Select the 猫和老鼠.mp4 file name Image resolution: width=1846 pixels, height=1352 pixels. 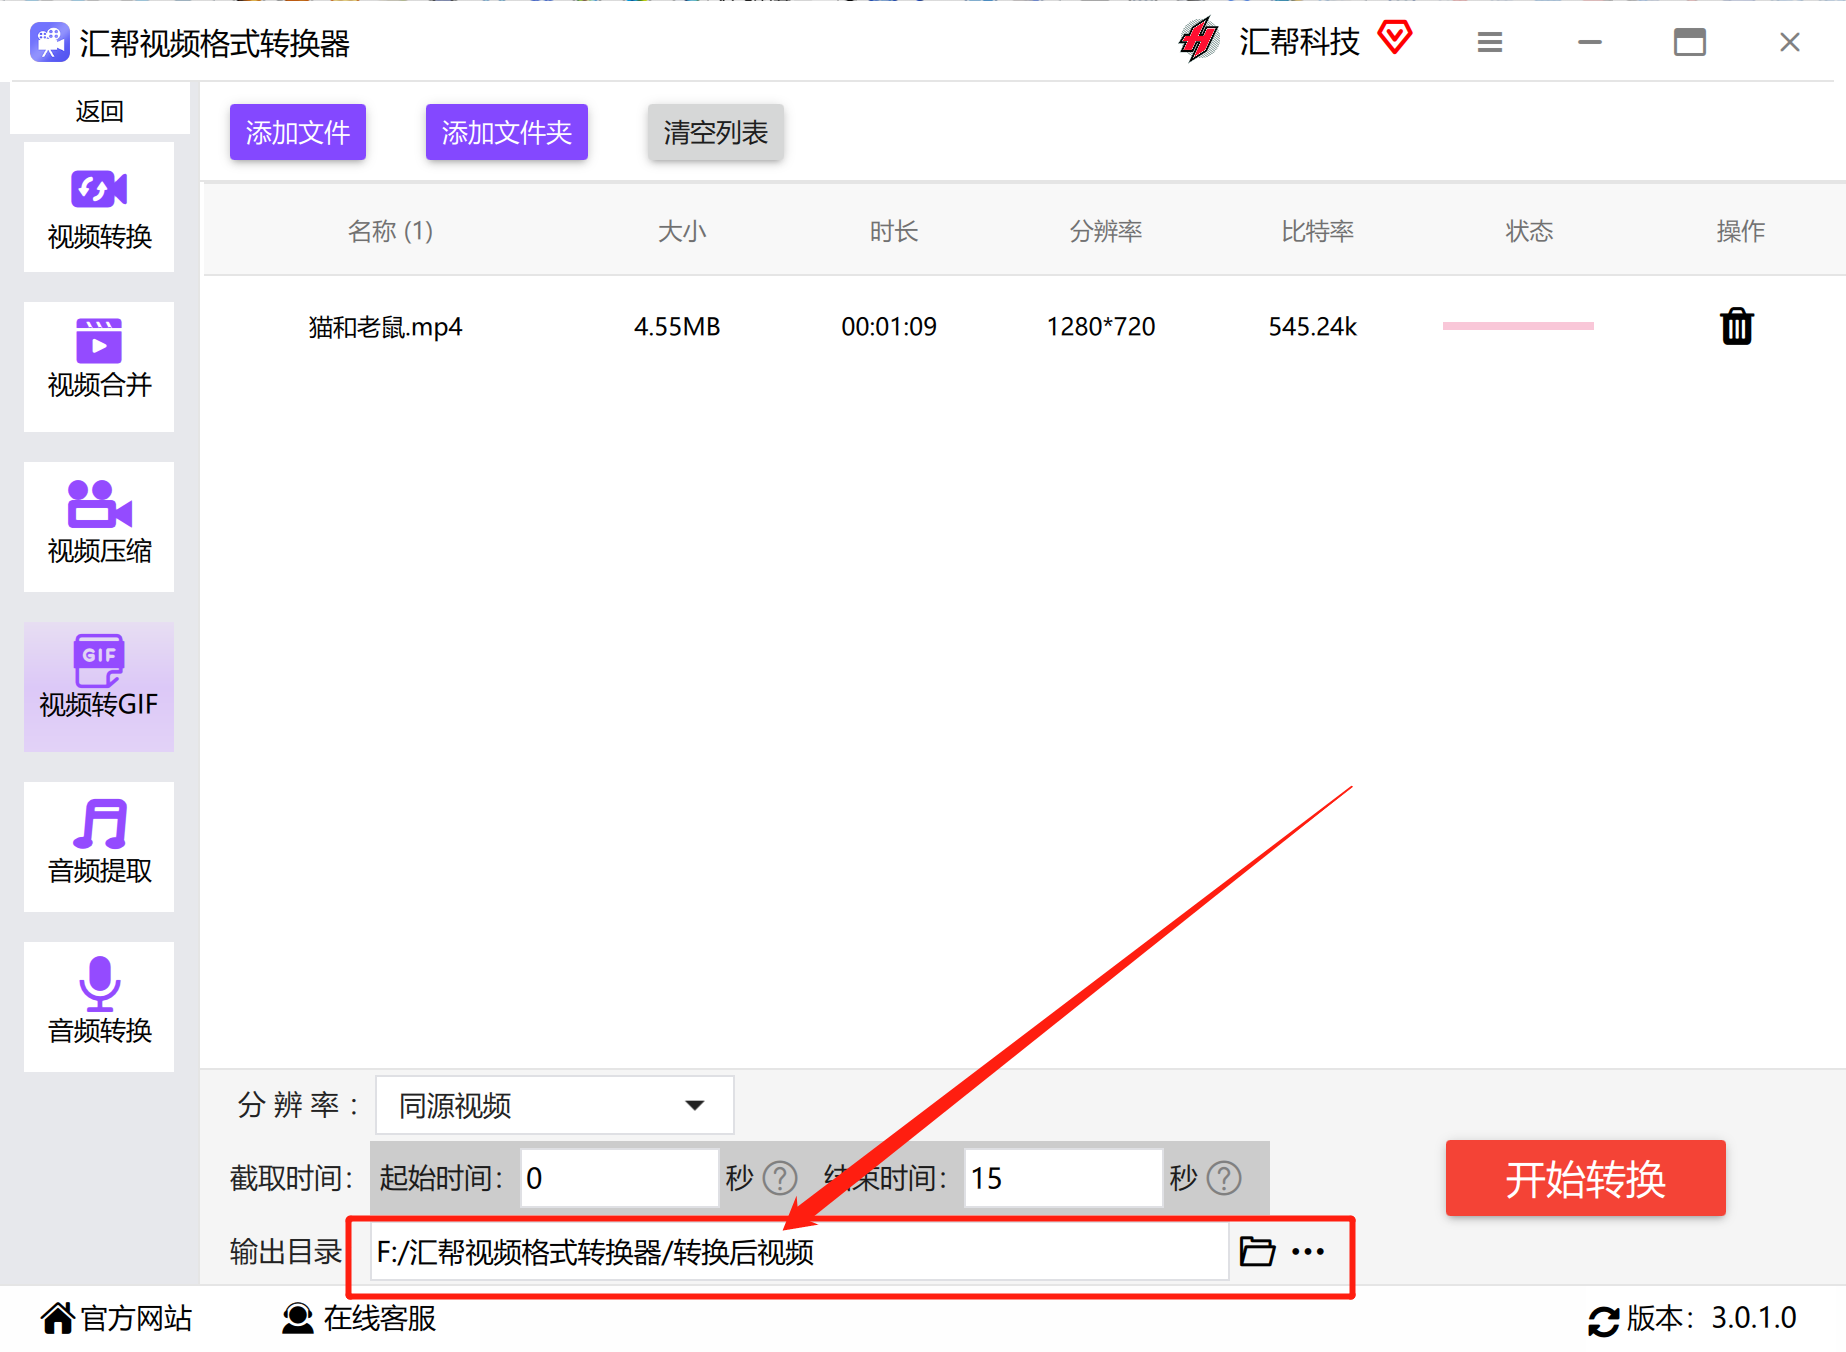coord(385,327)
